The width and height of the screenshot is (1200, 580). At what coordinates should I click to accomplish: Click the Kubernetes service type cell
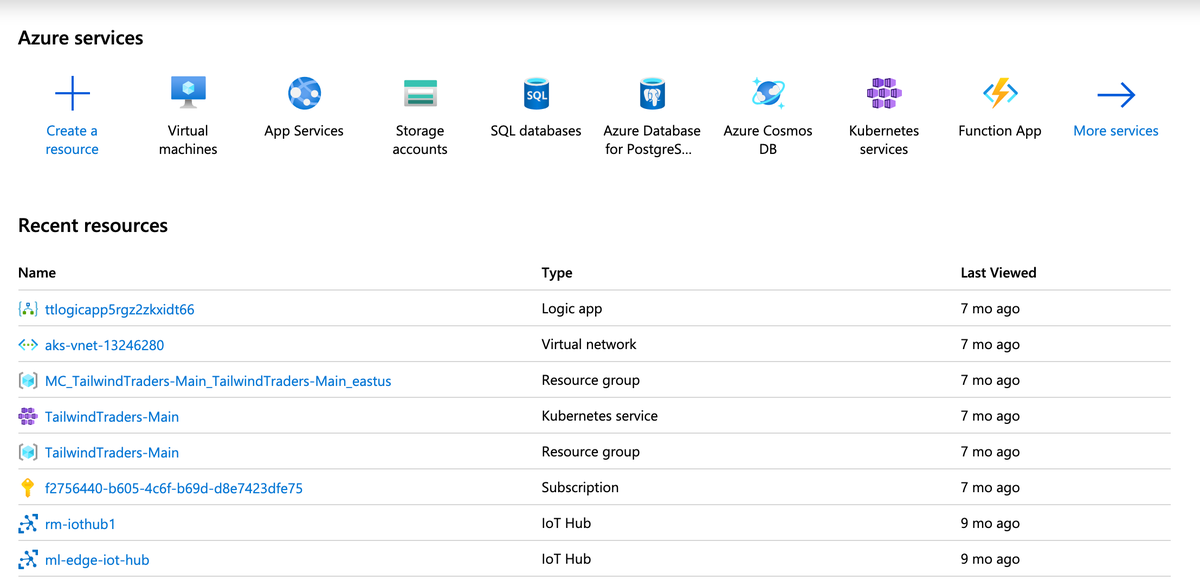coord(600,416)
